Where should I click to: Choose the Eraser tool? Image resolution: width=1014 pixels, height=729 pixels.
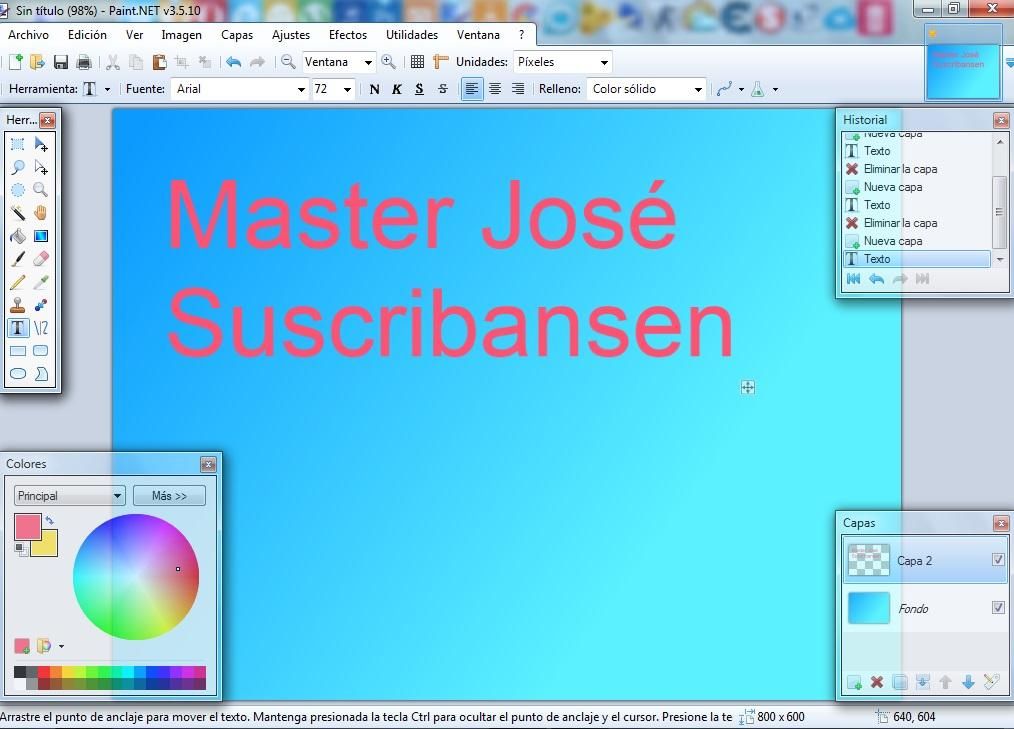41,260
